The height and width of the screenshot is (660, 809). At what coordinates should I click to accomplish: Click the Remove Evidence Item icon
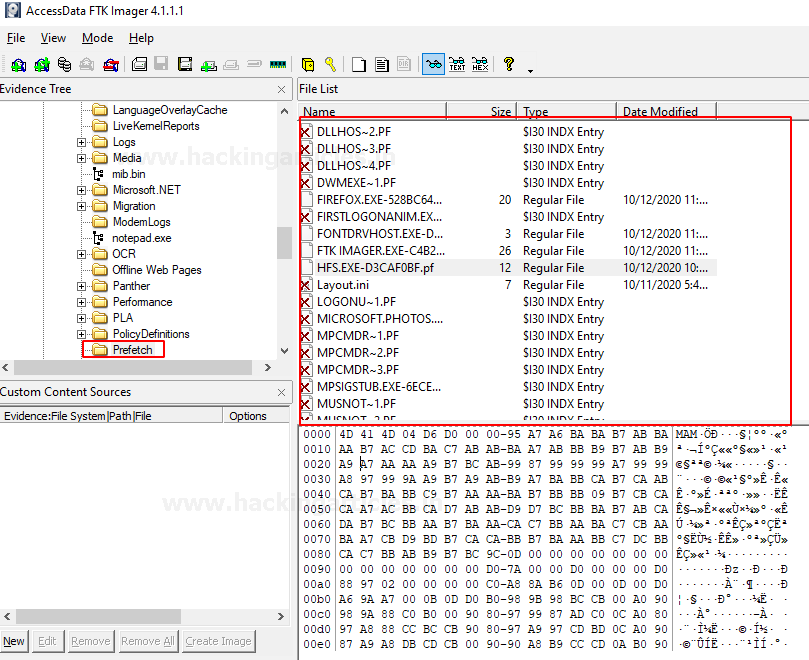point(87,65)
